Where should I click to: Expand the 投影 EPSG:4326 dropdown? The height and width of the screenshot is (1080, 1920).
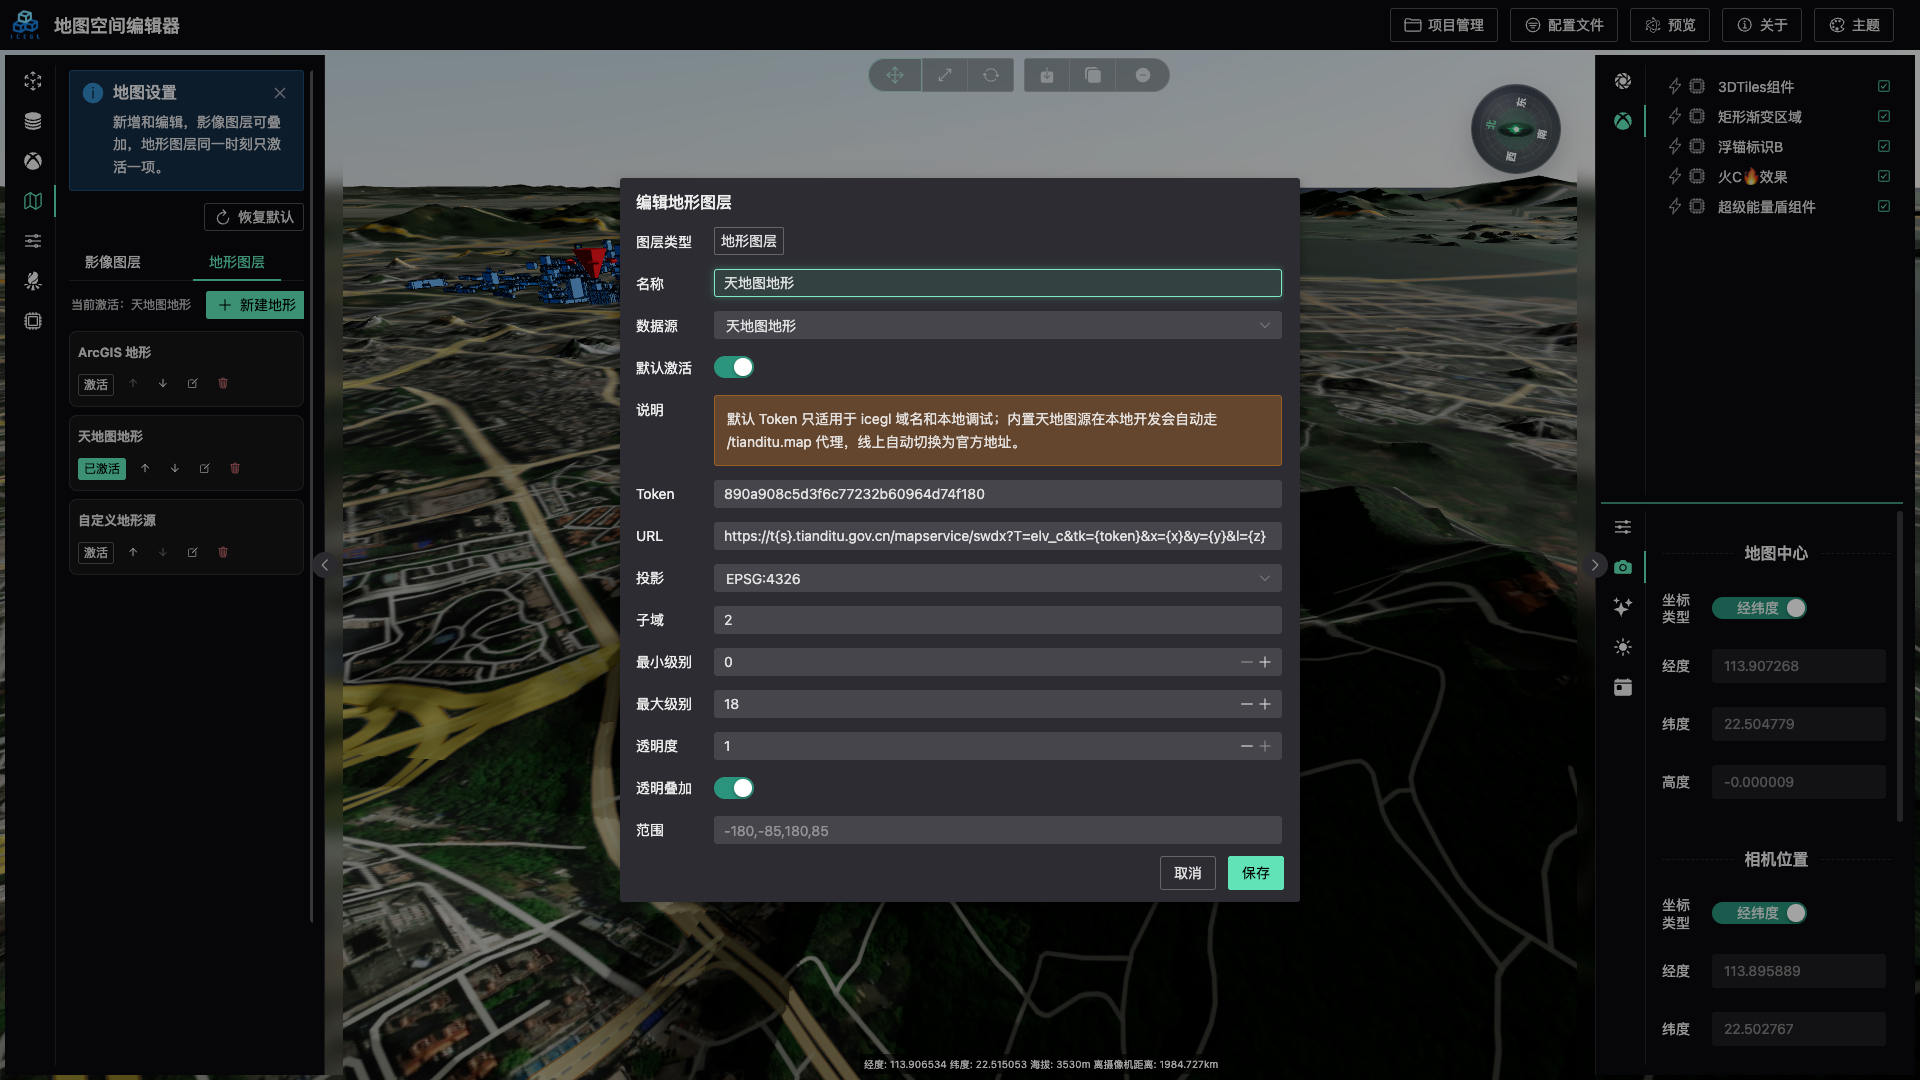click(997, 578)
